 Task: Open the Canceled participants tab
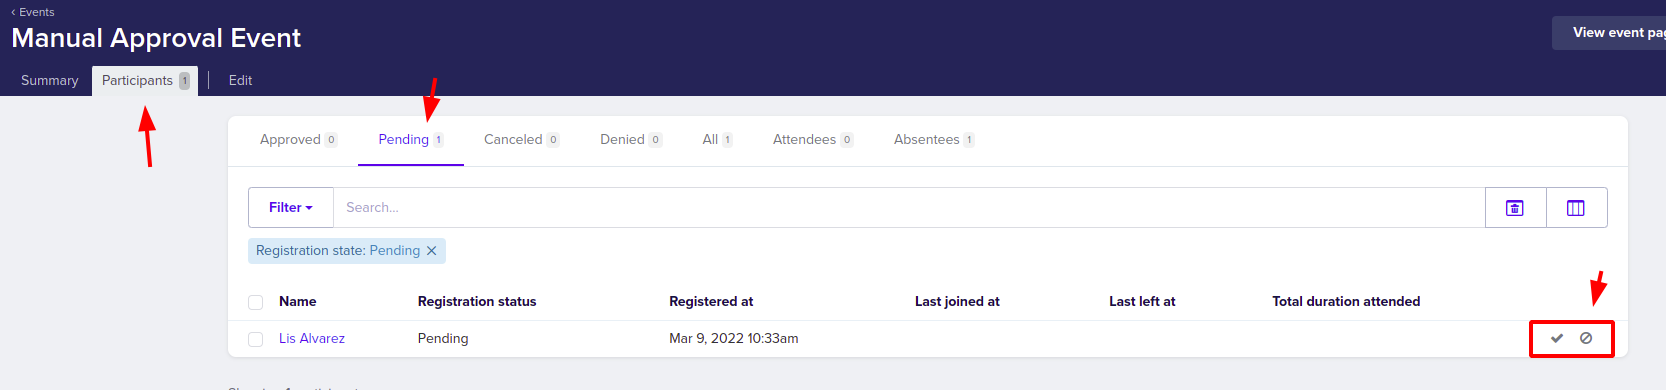[521, 139]
